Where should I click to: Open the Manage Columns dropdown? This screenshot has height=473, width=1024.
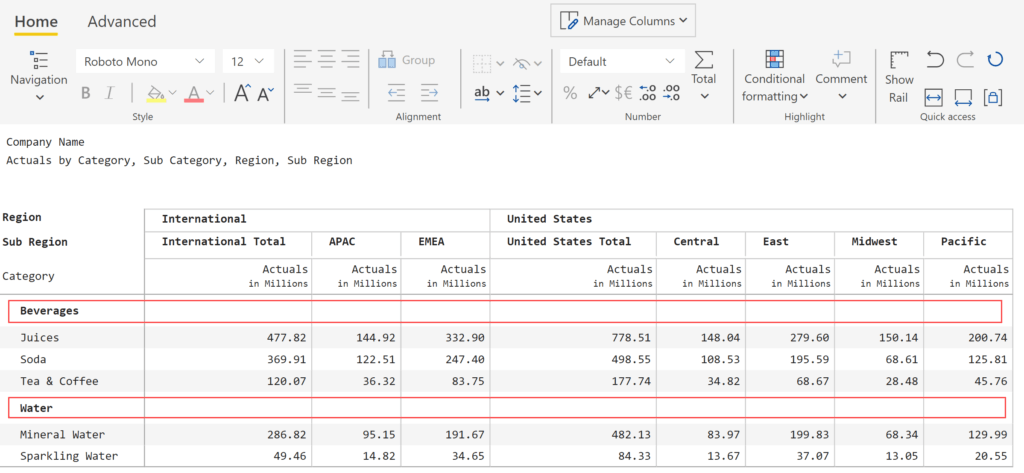tap(623, 21)
